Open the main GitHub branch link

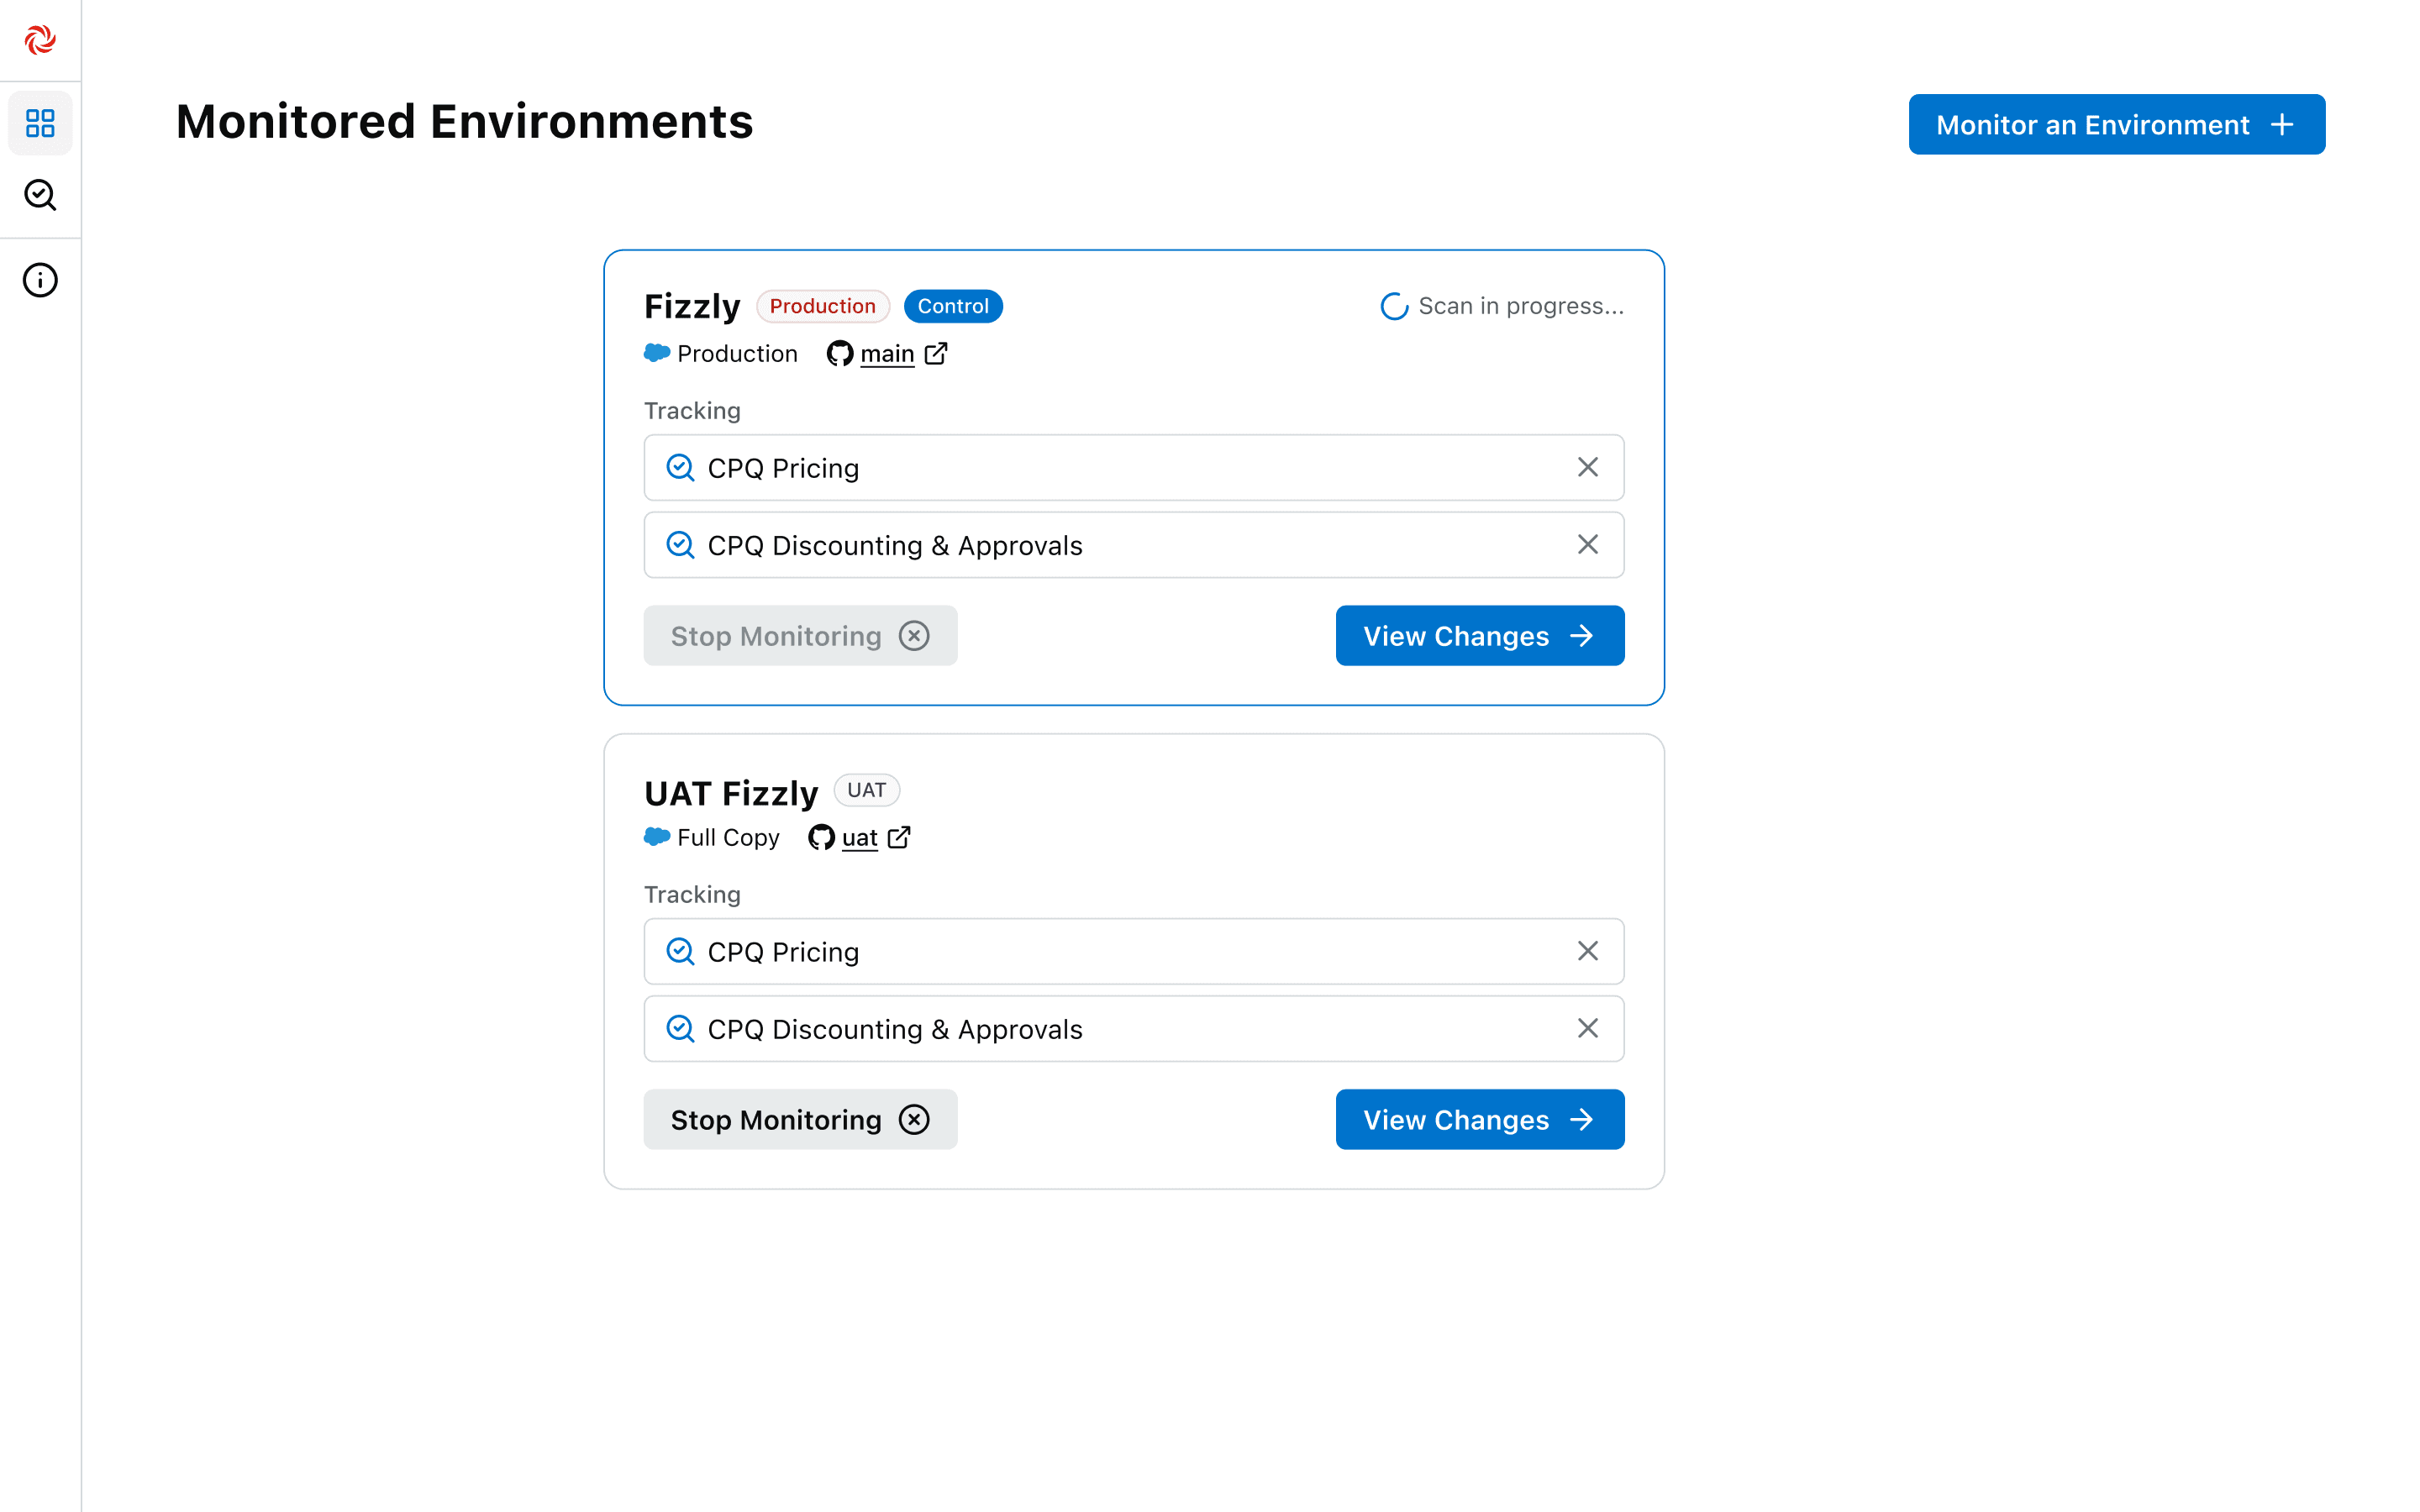click(x=886, y=354)
